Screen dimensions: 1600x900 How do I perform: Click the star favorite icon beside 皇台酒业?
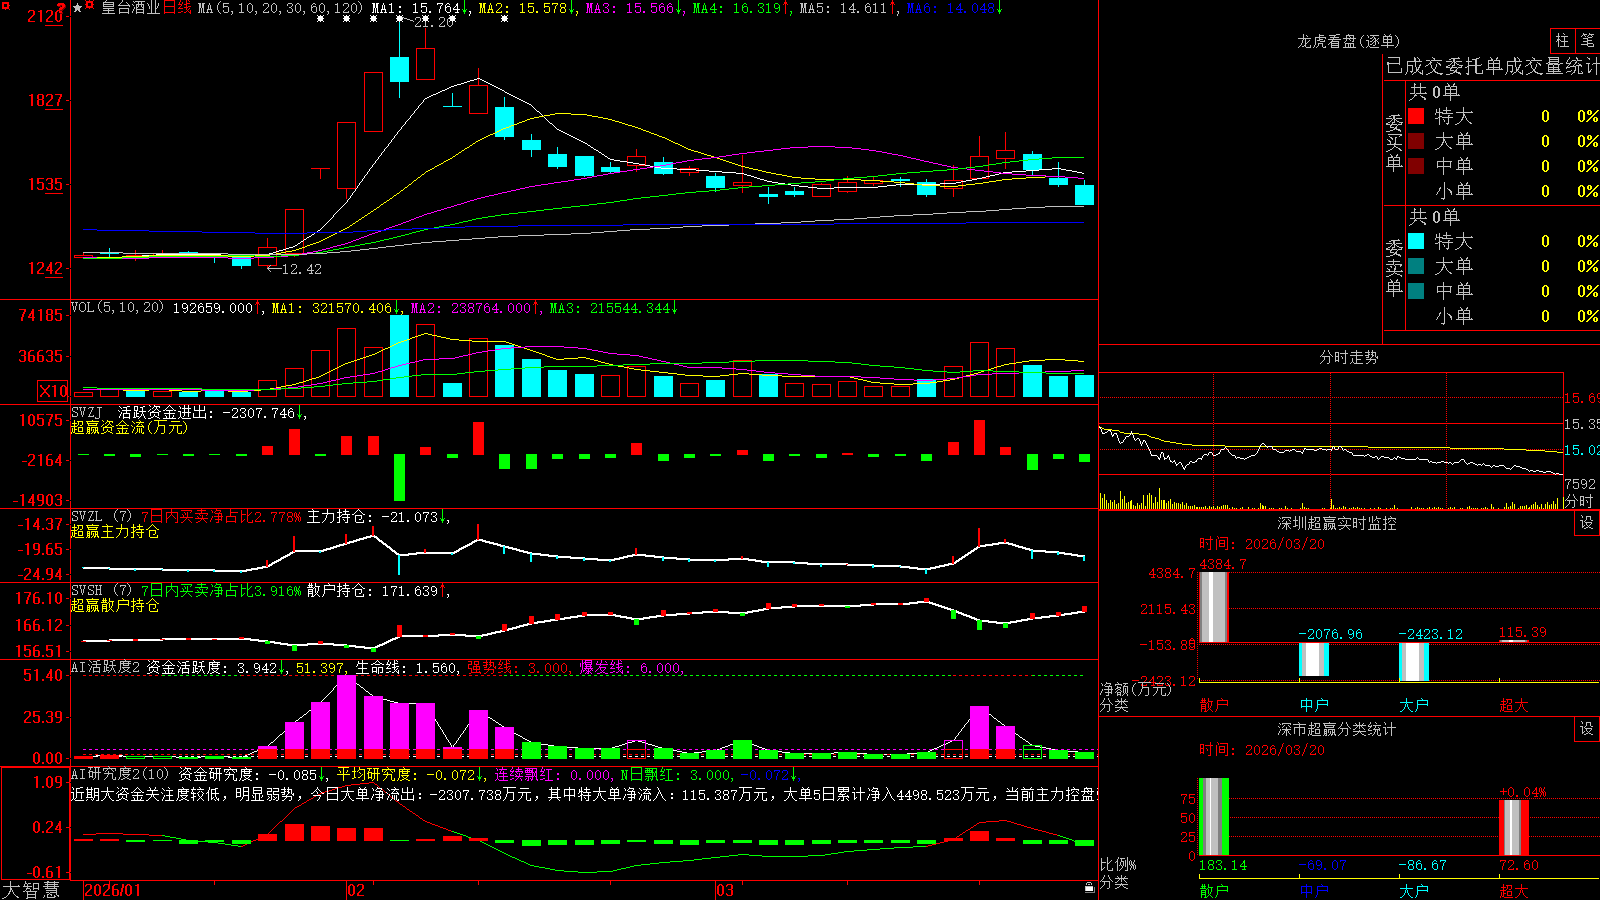(x=78, y=8)
